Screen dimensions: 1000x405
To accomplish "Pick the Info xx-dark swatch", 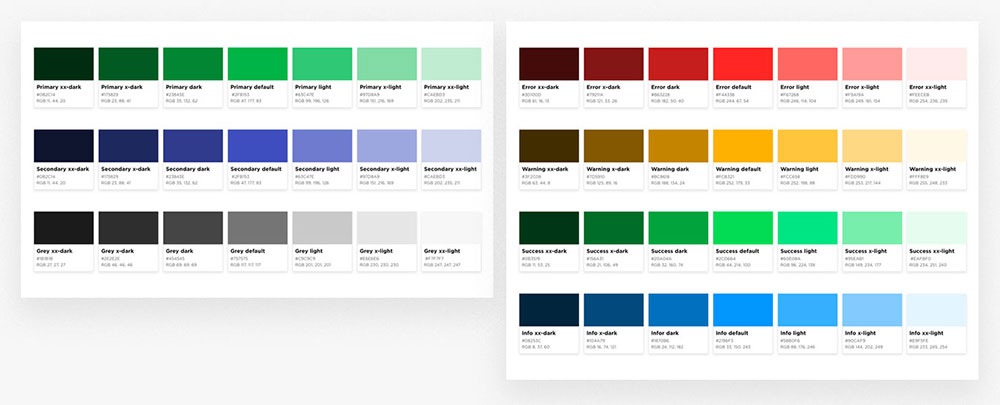I will (x=549, y=310).
